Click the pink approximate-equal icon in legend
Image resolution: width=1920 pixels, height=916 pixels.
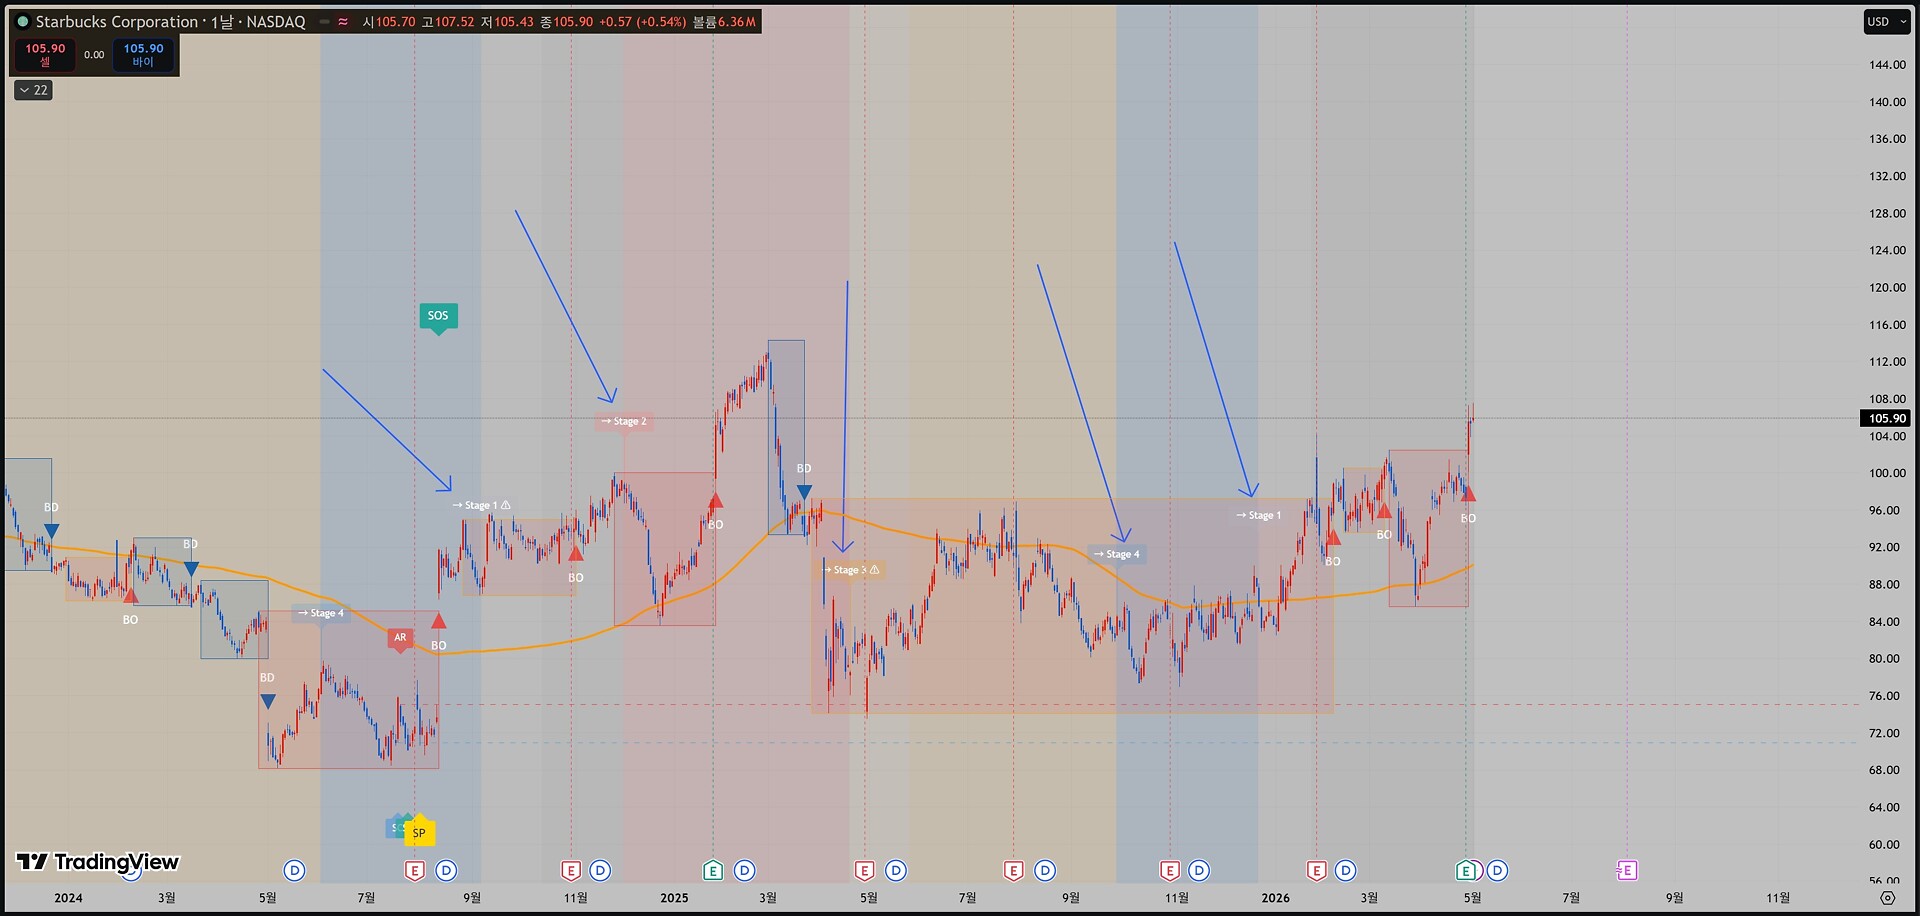(343, 21)
